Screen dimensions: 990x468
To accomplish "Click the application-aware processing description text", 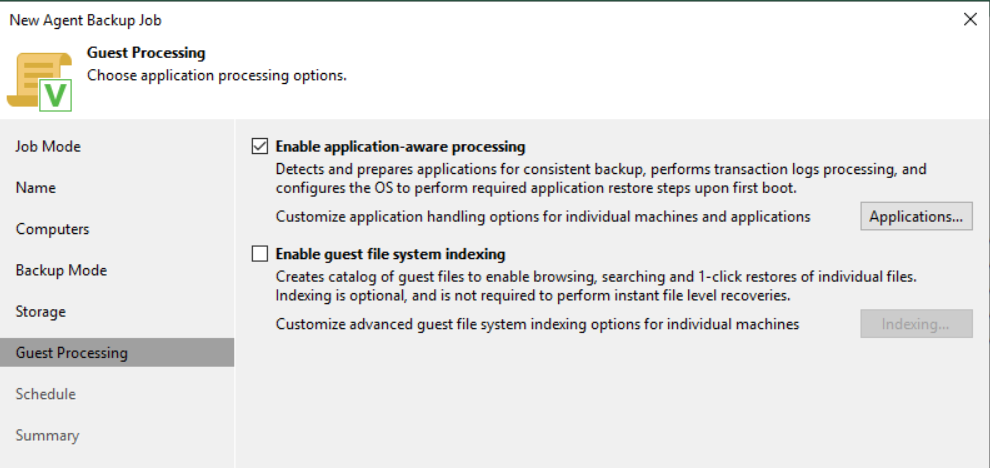I will click(601, 178).
